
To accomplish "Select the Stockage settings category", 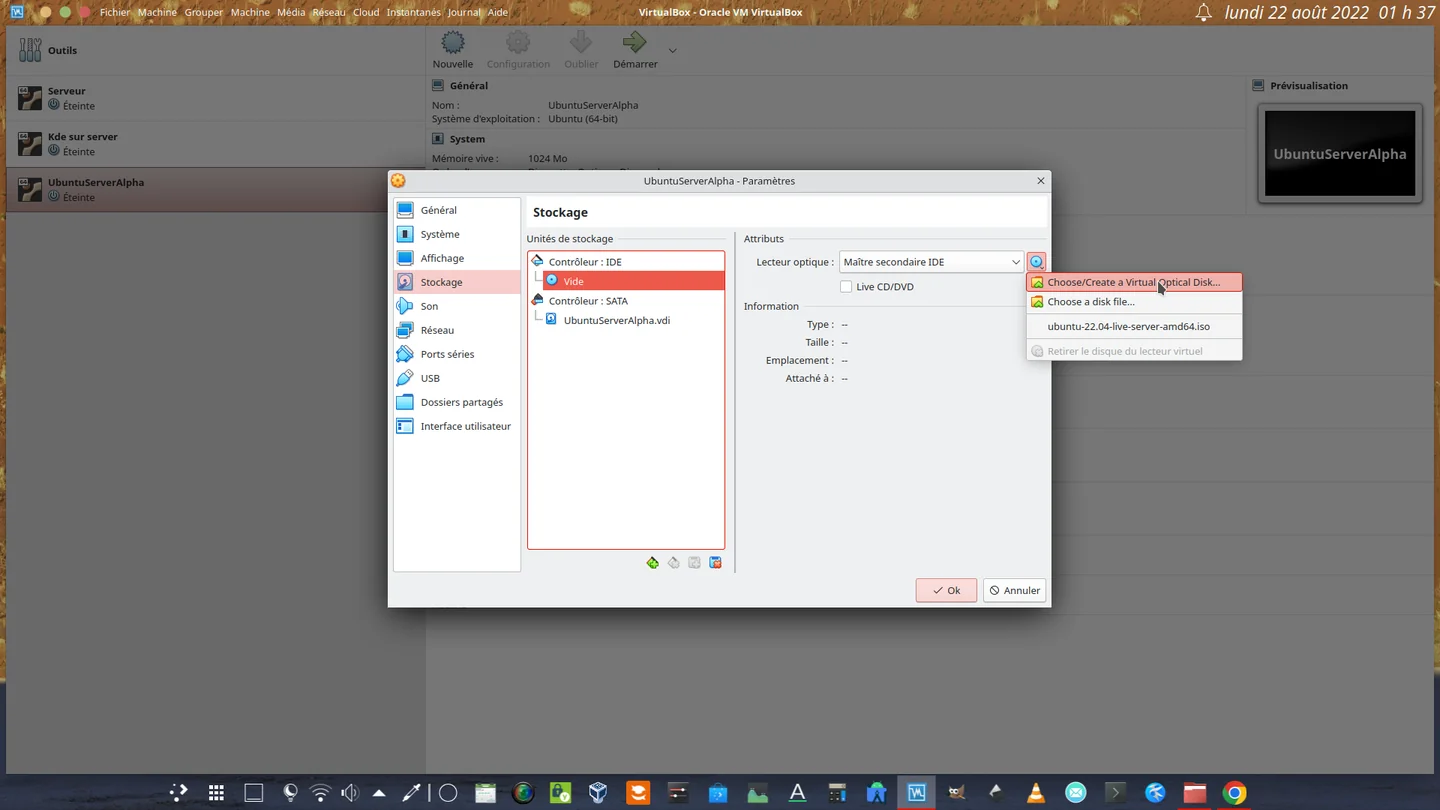I will (457, 282).
